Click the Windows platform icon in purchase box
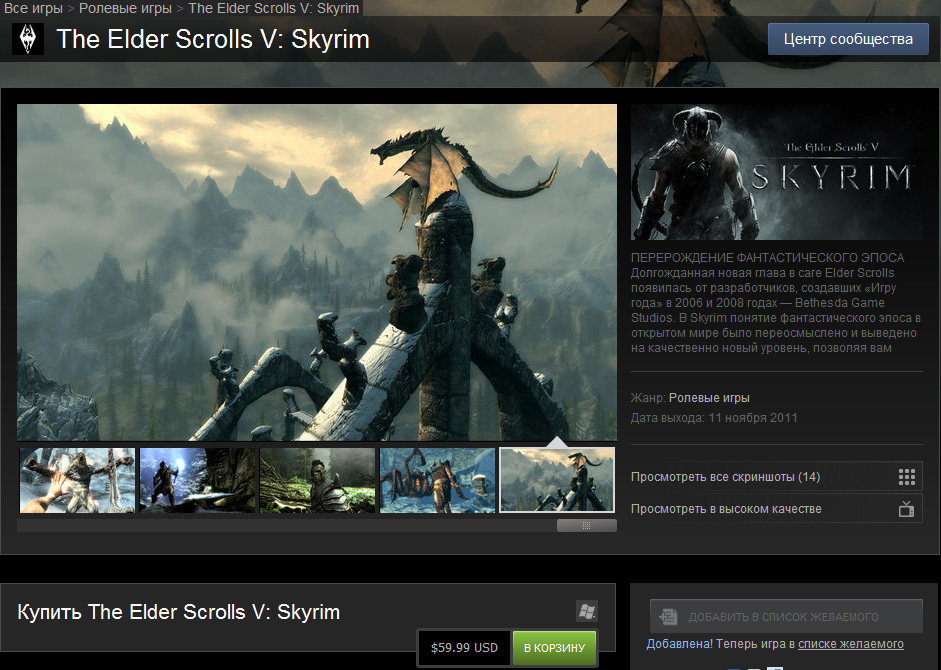 pos(586,612)
